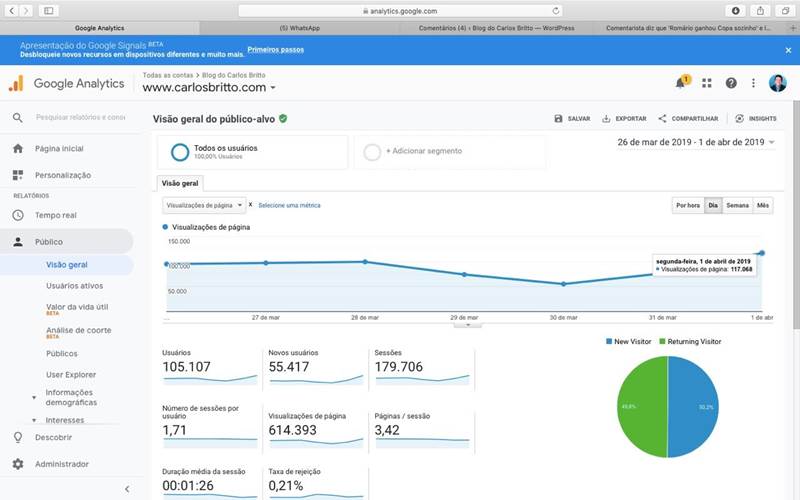Open the Visualizações de página metric dropdown
The height and width of the screenshot is (500, 800).
(204, 205)
